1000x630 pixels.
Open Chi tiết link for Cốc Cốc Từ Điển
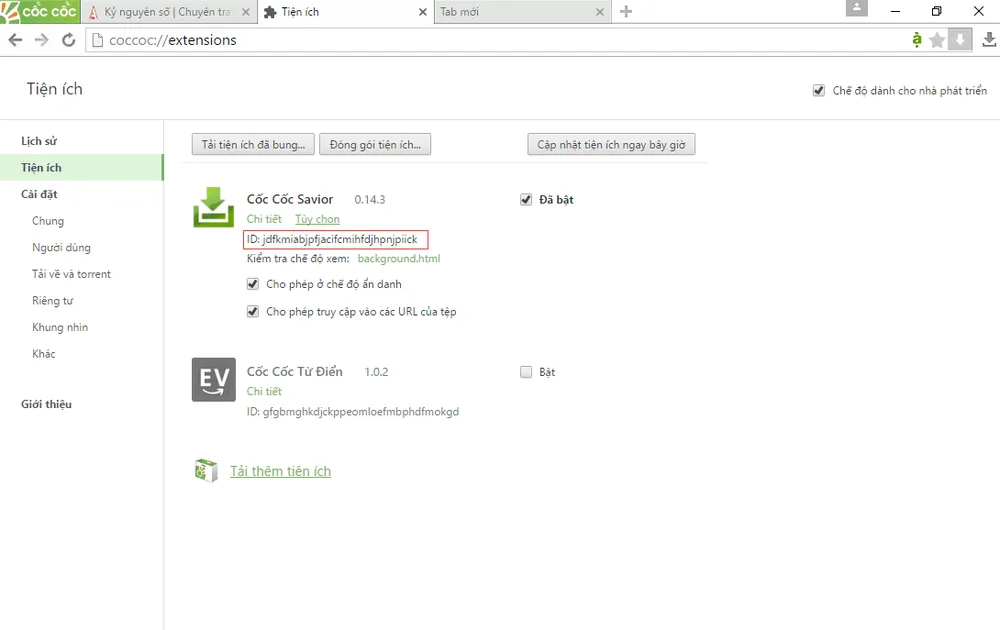coord(264,391)
